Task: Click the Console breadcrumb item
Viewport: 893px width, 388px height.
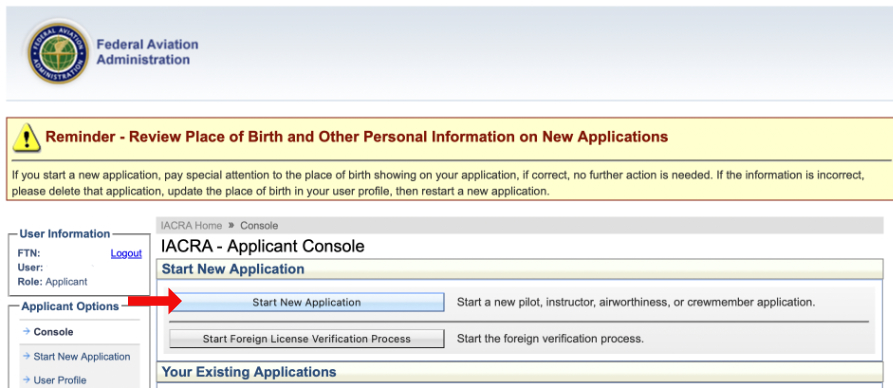Action: tap(259, 226)
